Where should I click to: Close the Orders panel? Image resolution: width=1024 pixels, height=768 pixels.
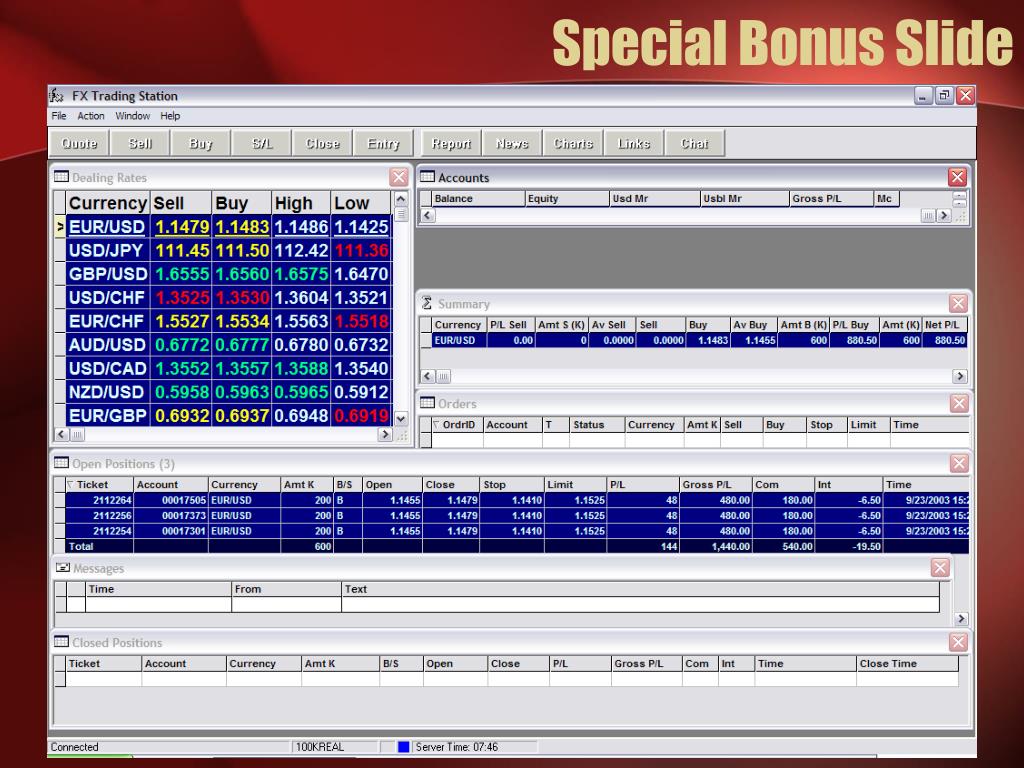coord(959,404)
